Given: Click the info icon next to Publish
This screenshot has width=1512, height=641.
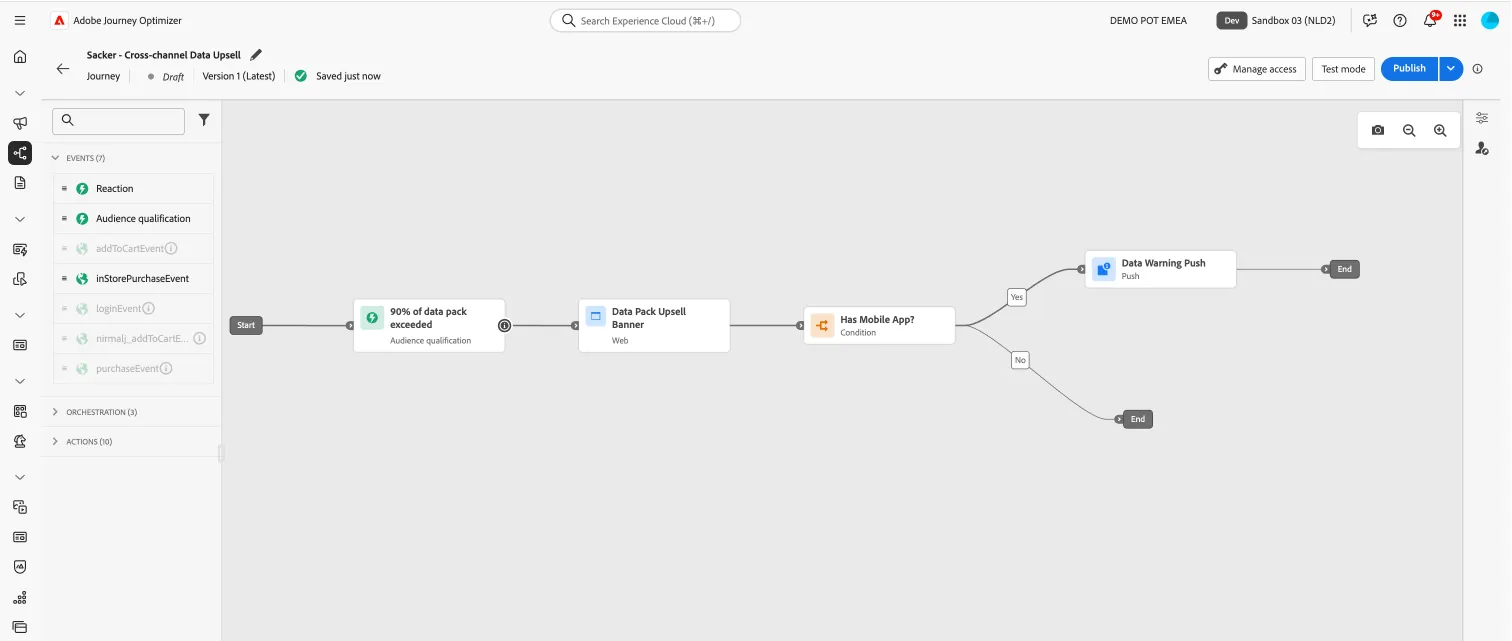Looking at the screenshot, I should pyautogui.click(x=1477, y=69).
